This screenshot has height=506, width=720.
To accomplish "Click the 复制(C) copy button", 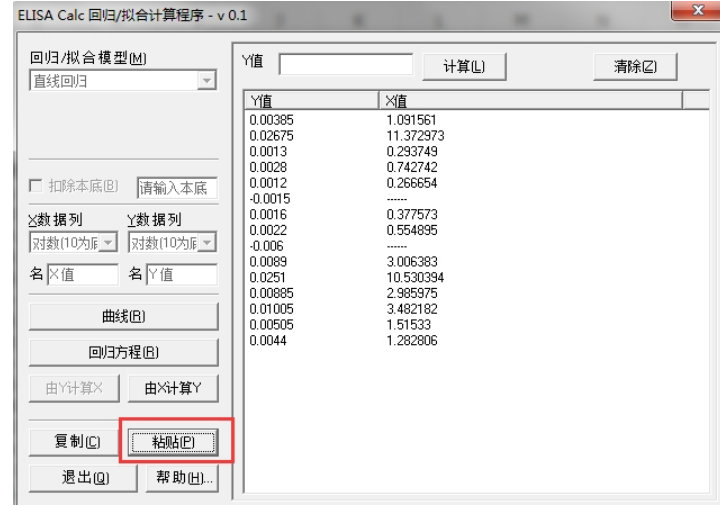I will (x=74, y=442).
